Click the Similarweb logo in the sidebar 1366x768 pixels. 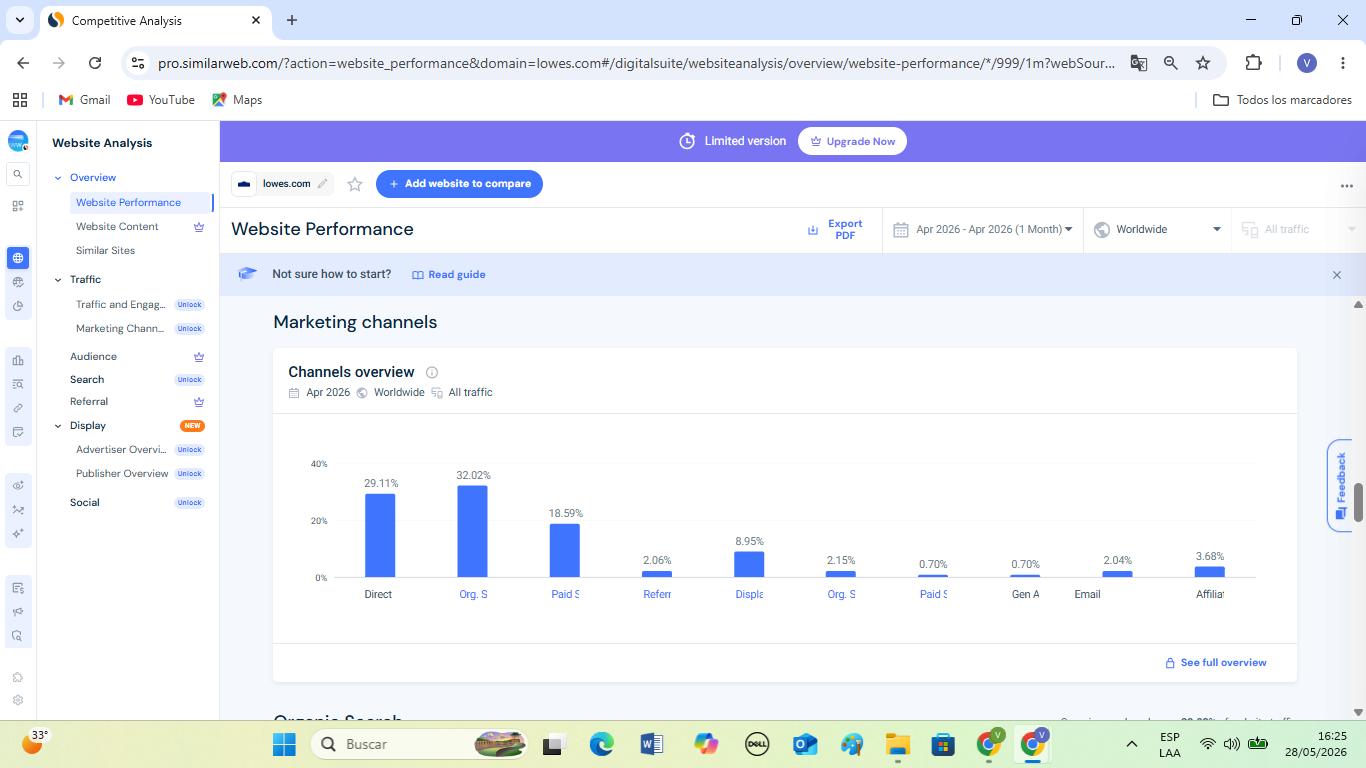tap(18, 141)
